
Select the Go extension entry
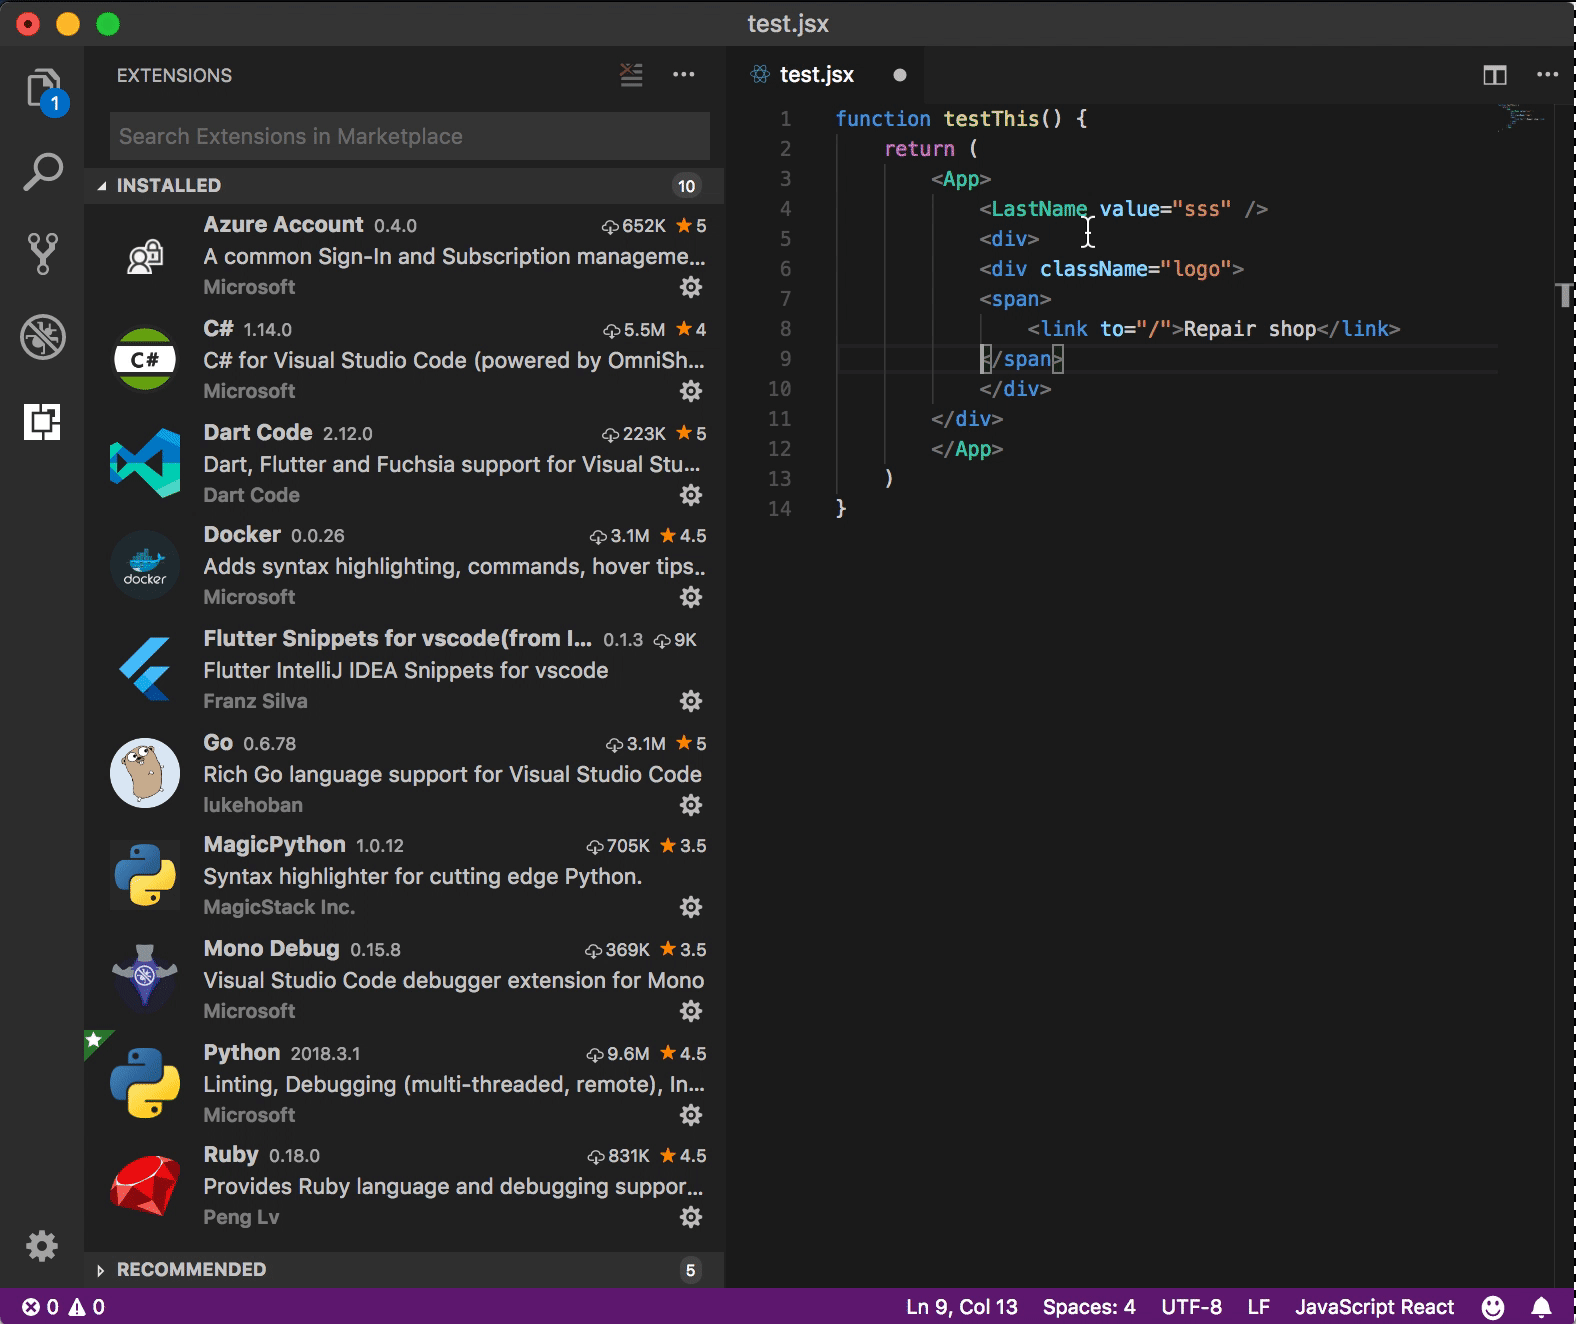point(404,774)
